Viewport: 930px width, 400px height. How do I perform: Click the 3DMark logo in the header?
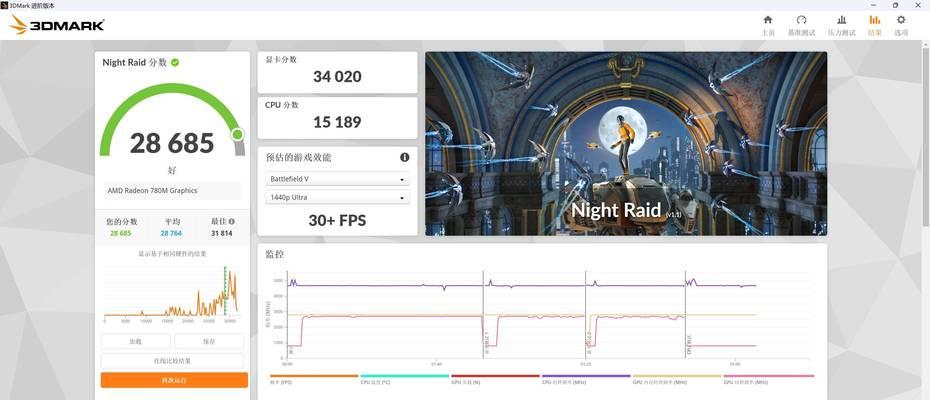click(58, 25)
